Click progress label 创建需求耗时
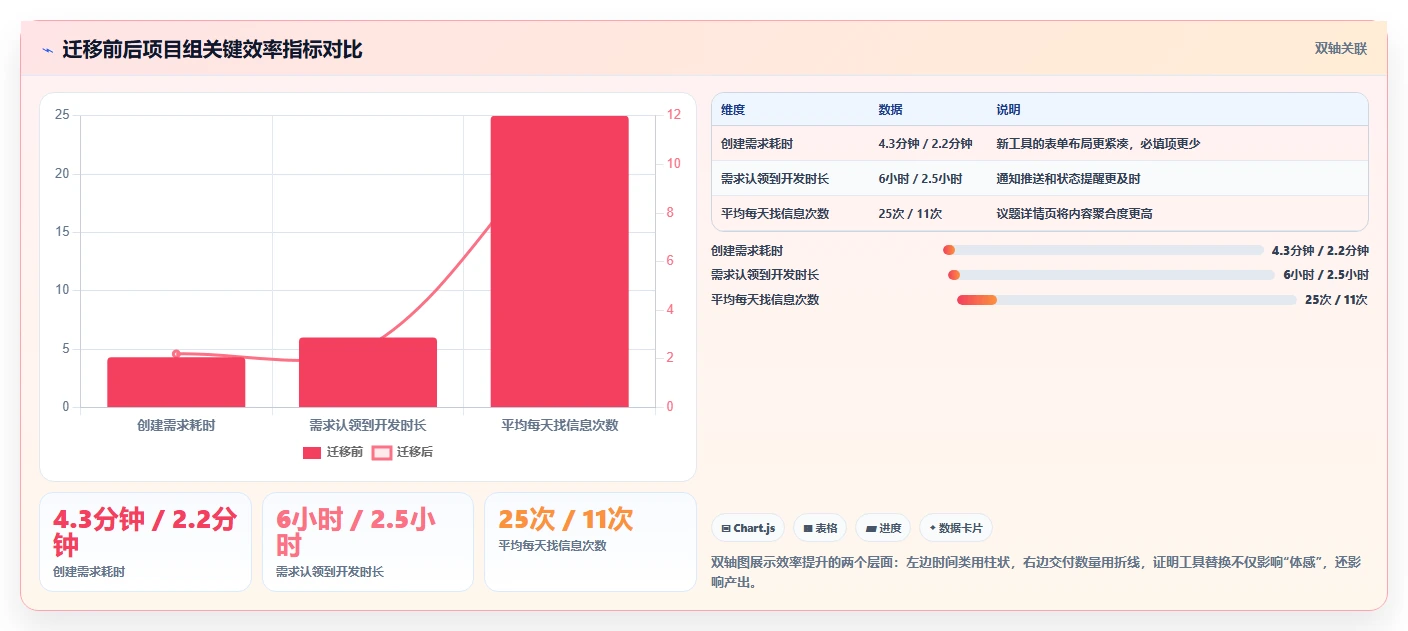 click(747, 251)
